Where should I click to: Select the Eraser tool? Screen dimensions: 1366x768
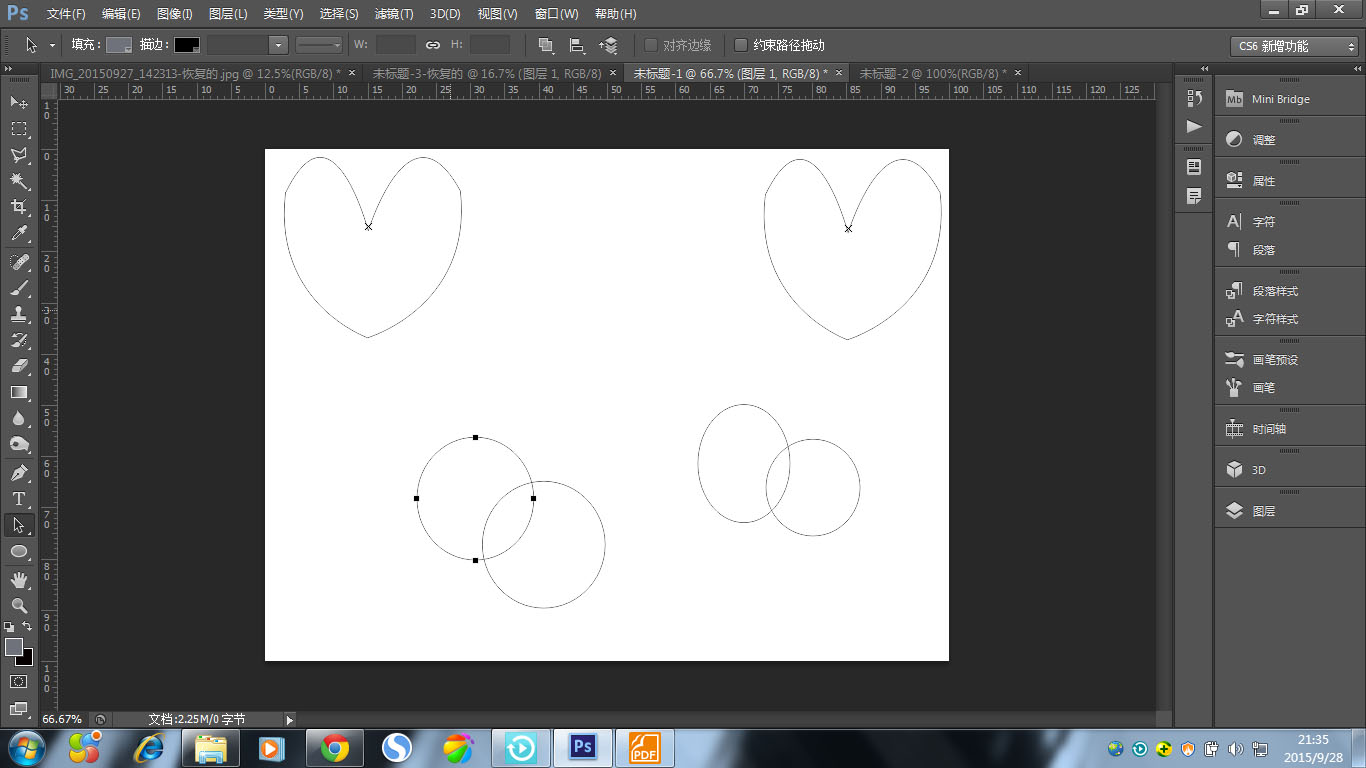tap(19, 366)
